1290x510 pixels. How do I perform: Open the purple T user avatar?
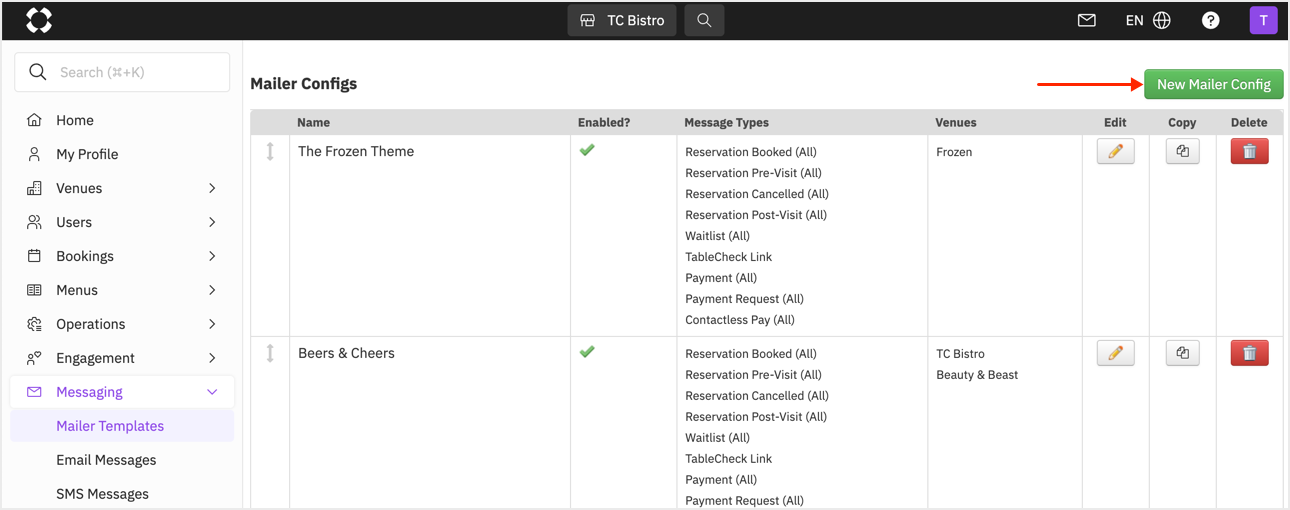1263,20
